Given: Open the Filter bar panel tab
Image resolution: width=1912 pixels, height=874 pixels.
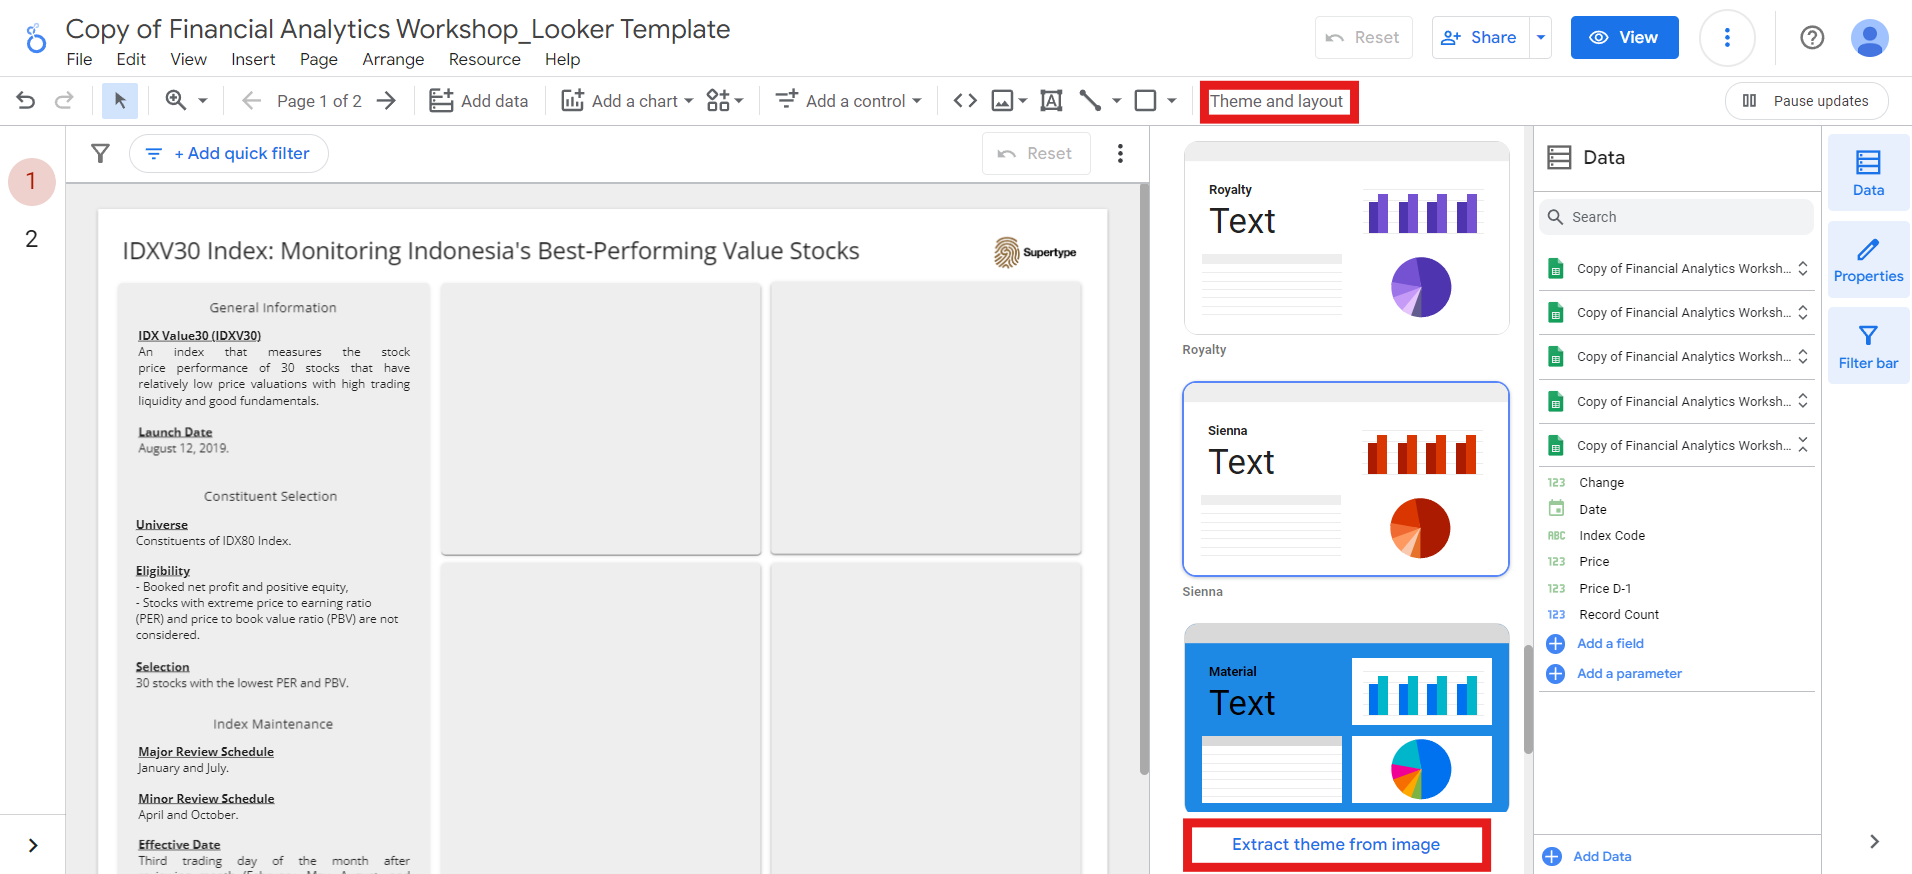Looking at the screenshot, I should [1868, 346].
